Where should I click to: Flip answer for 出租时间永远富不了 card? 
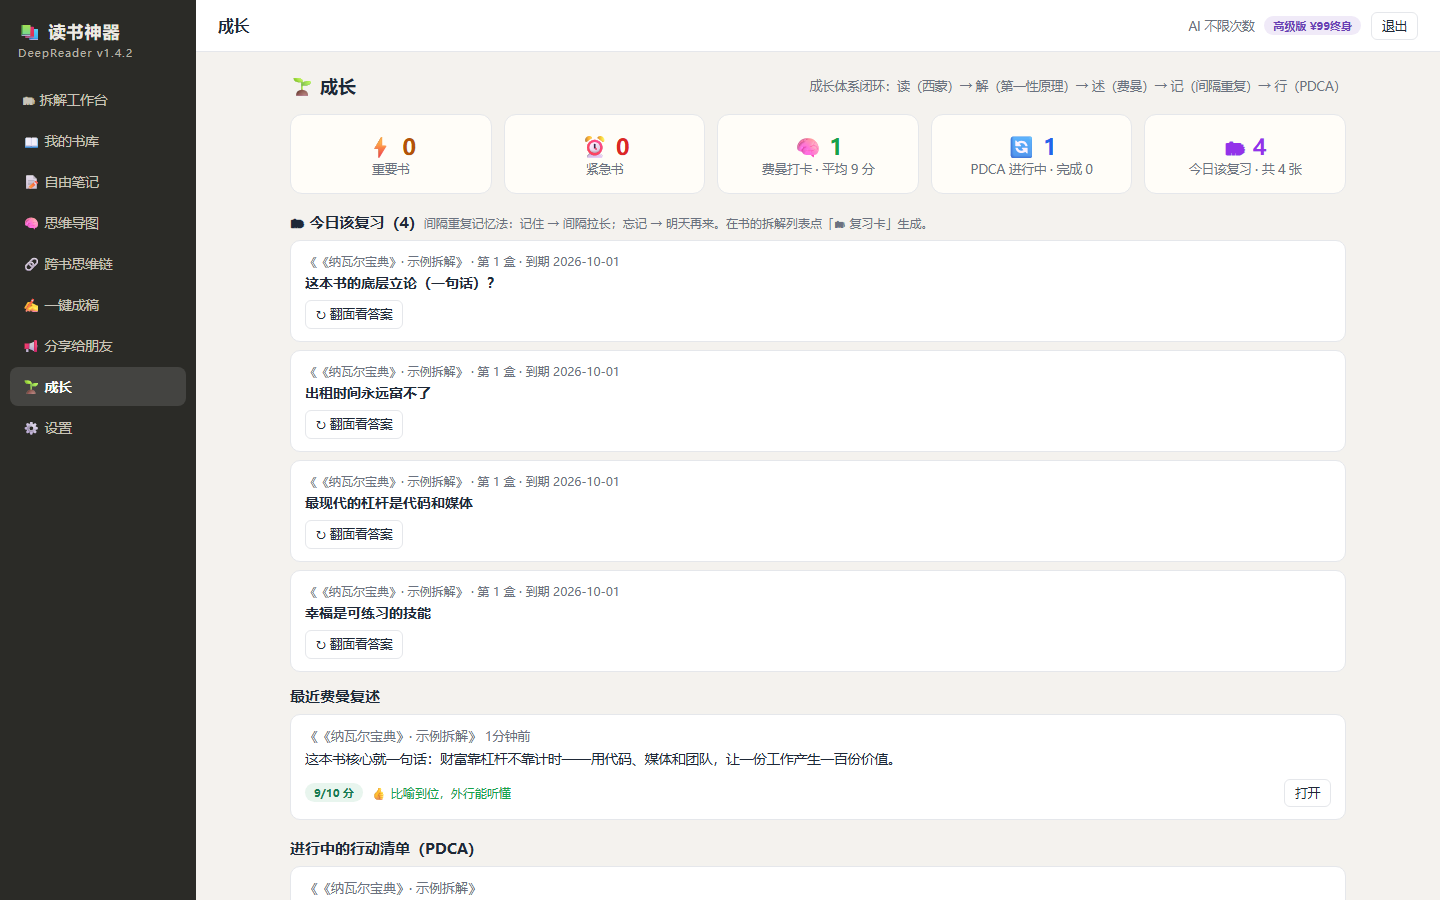354,424
